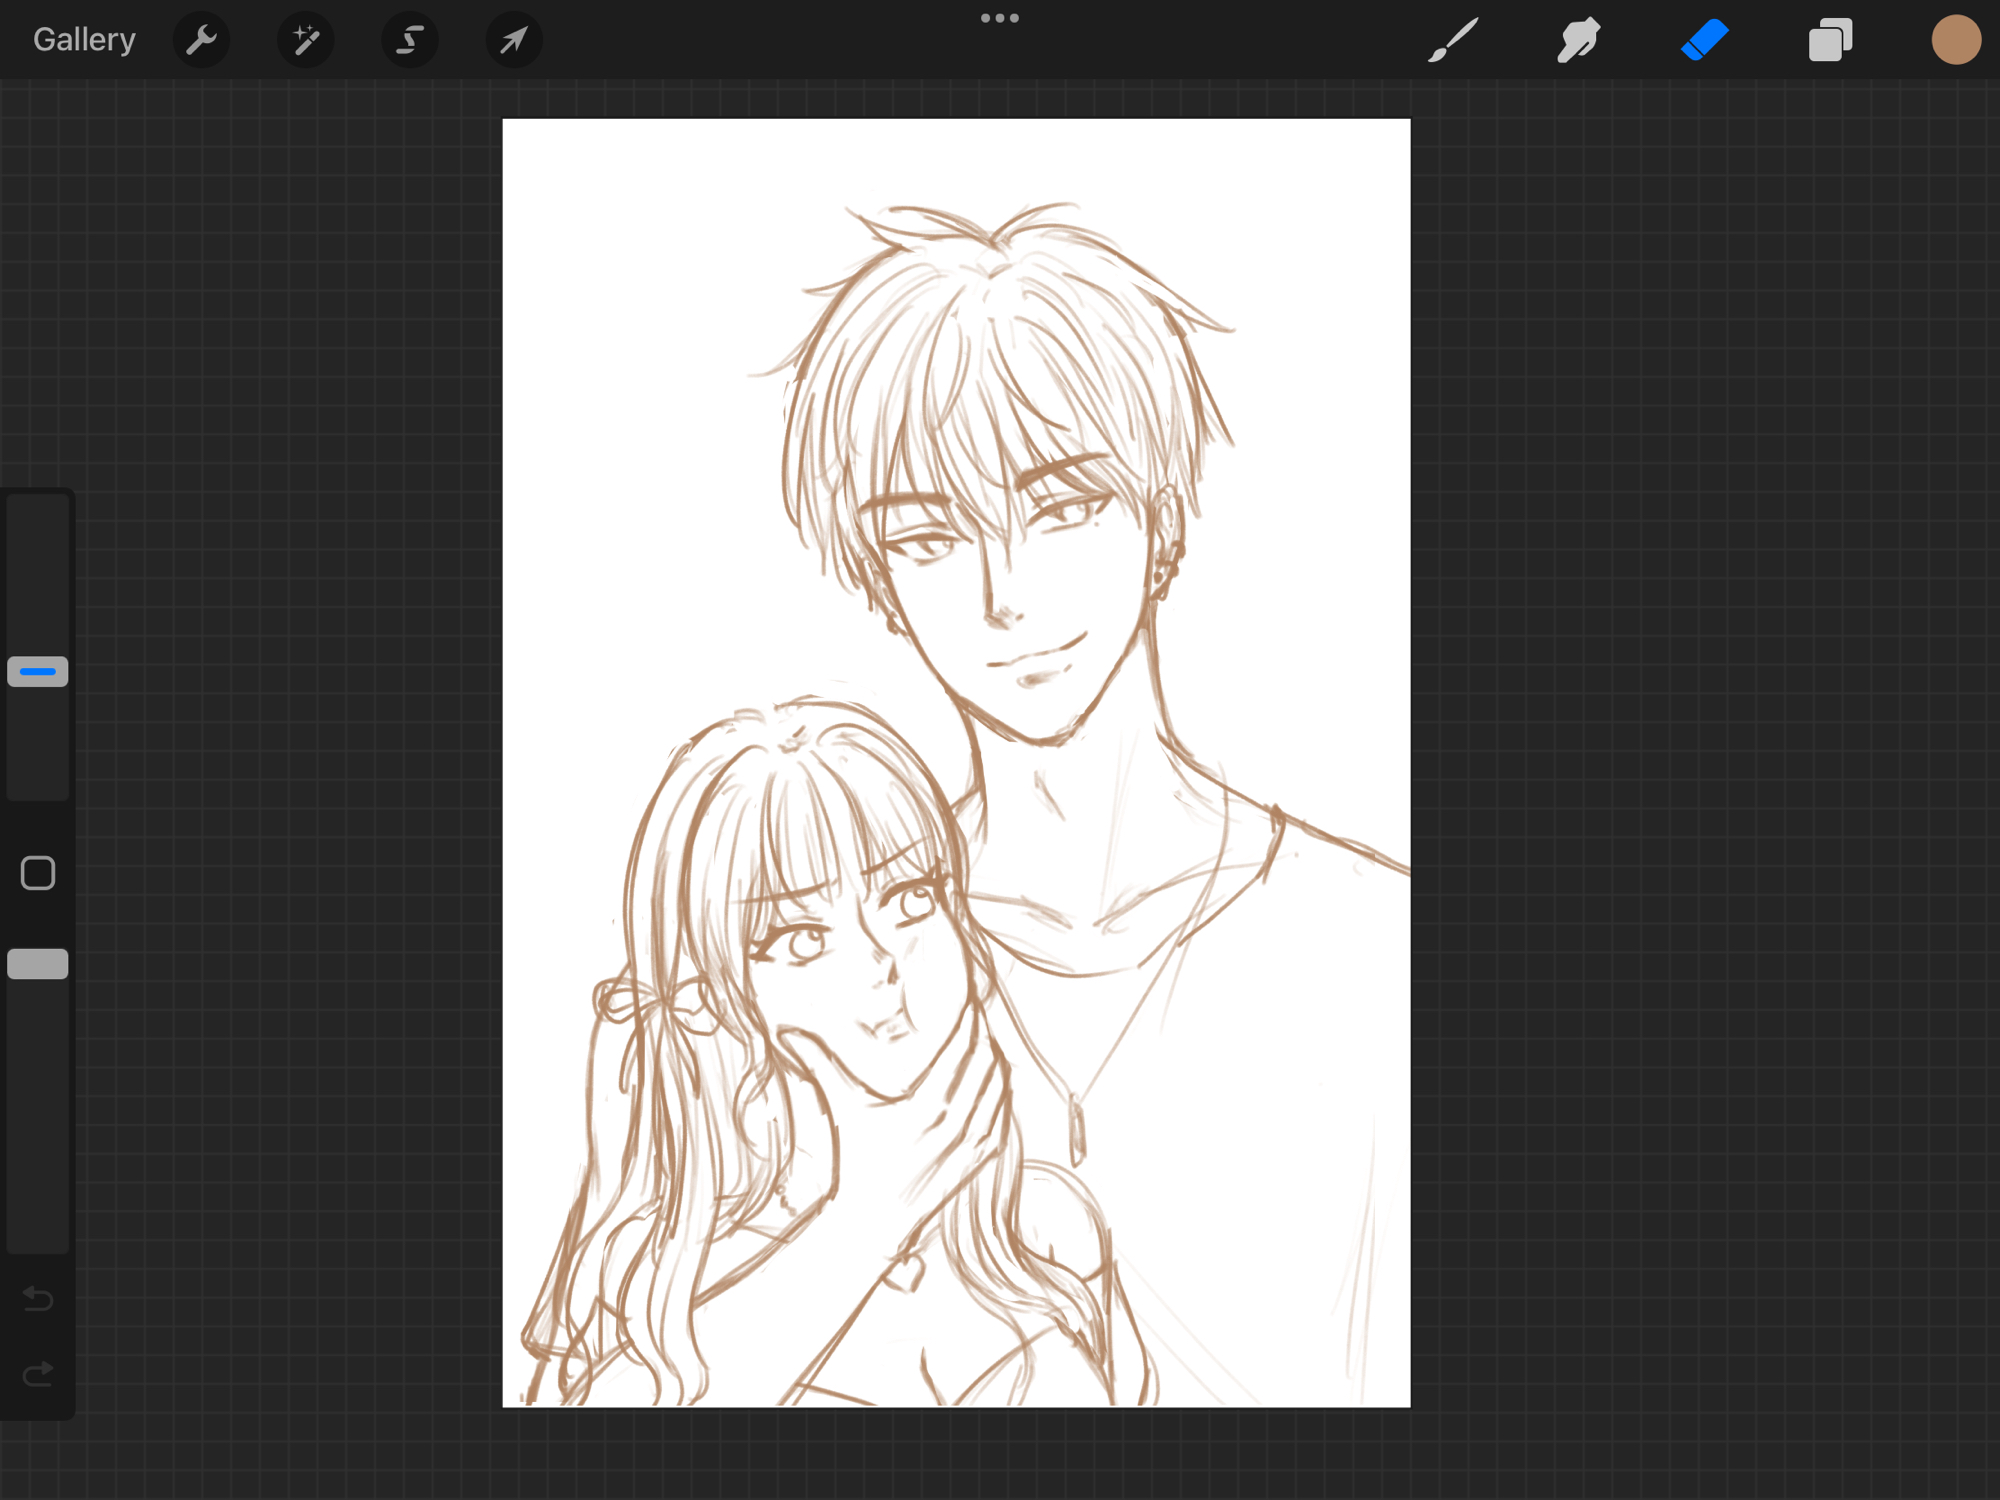The height and width of the screenshot is (1500, 2000).
Task: Open the active color picker circle
Action: [x=1955, y=40]
